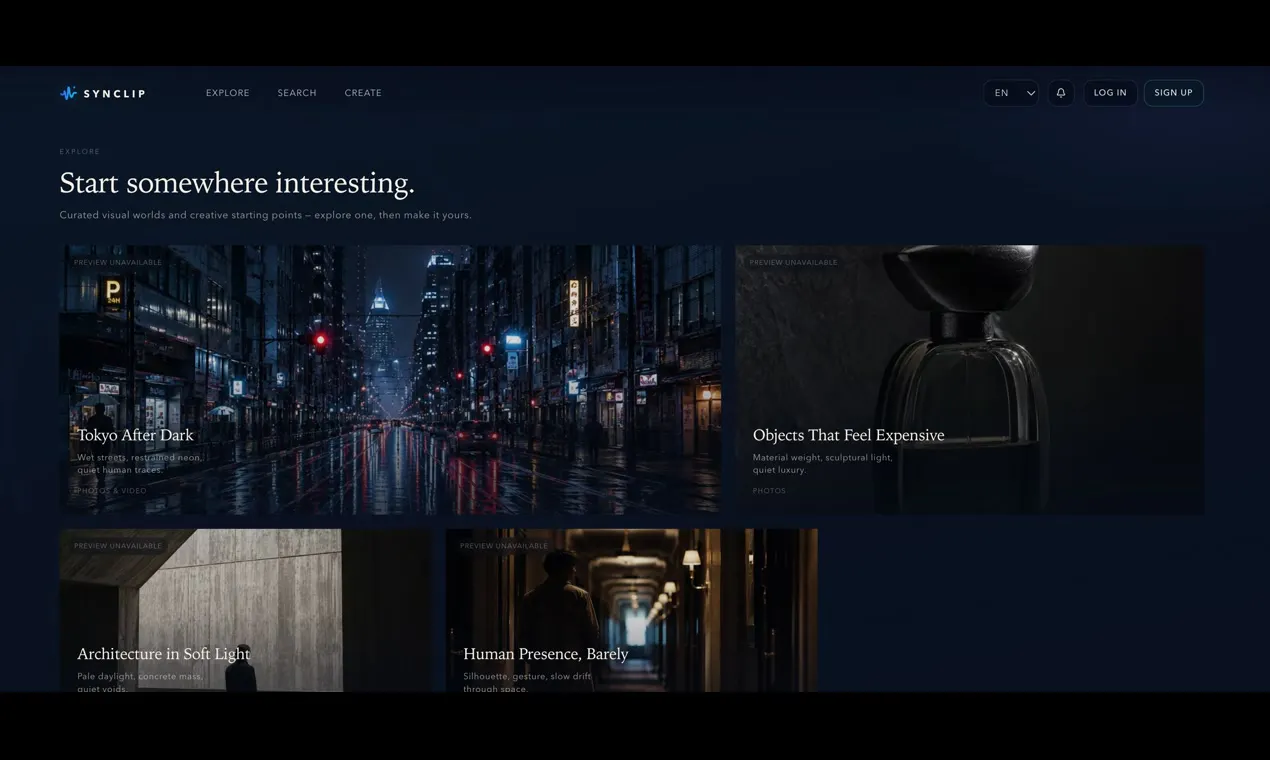The height and width of the screenshot is (760, 1270).
Task: Click the 'Curated visual worlds' subtitle text
Action: tap(265, 215)
